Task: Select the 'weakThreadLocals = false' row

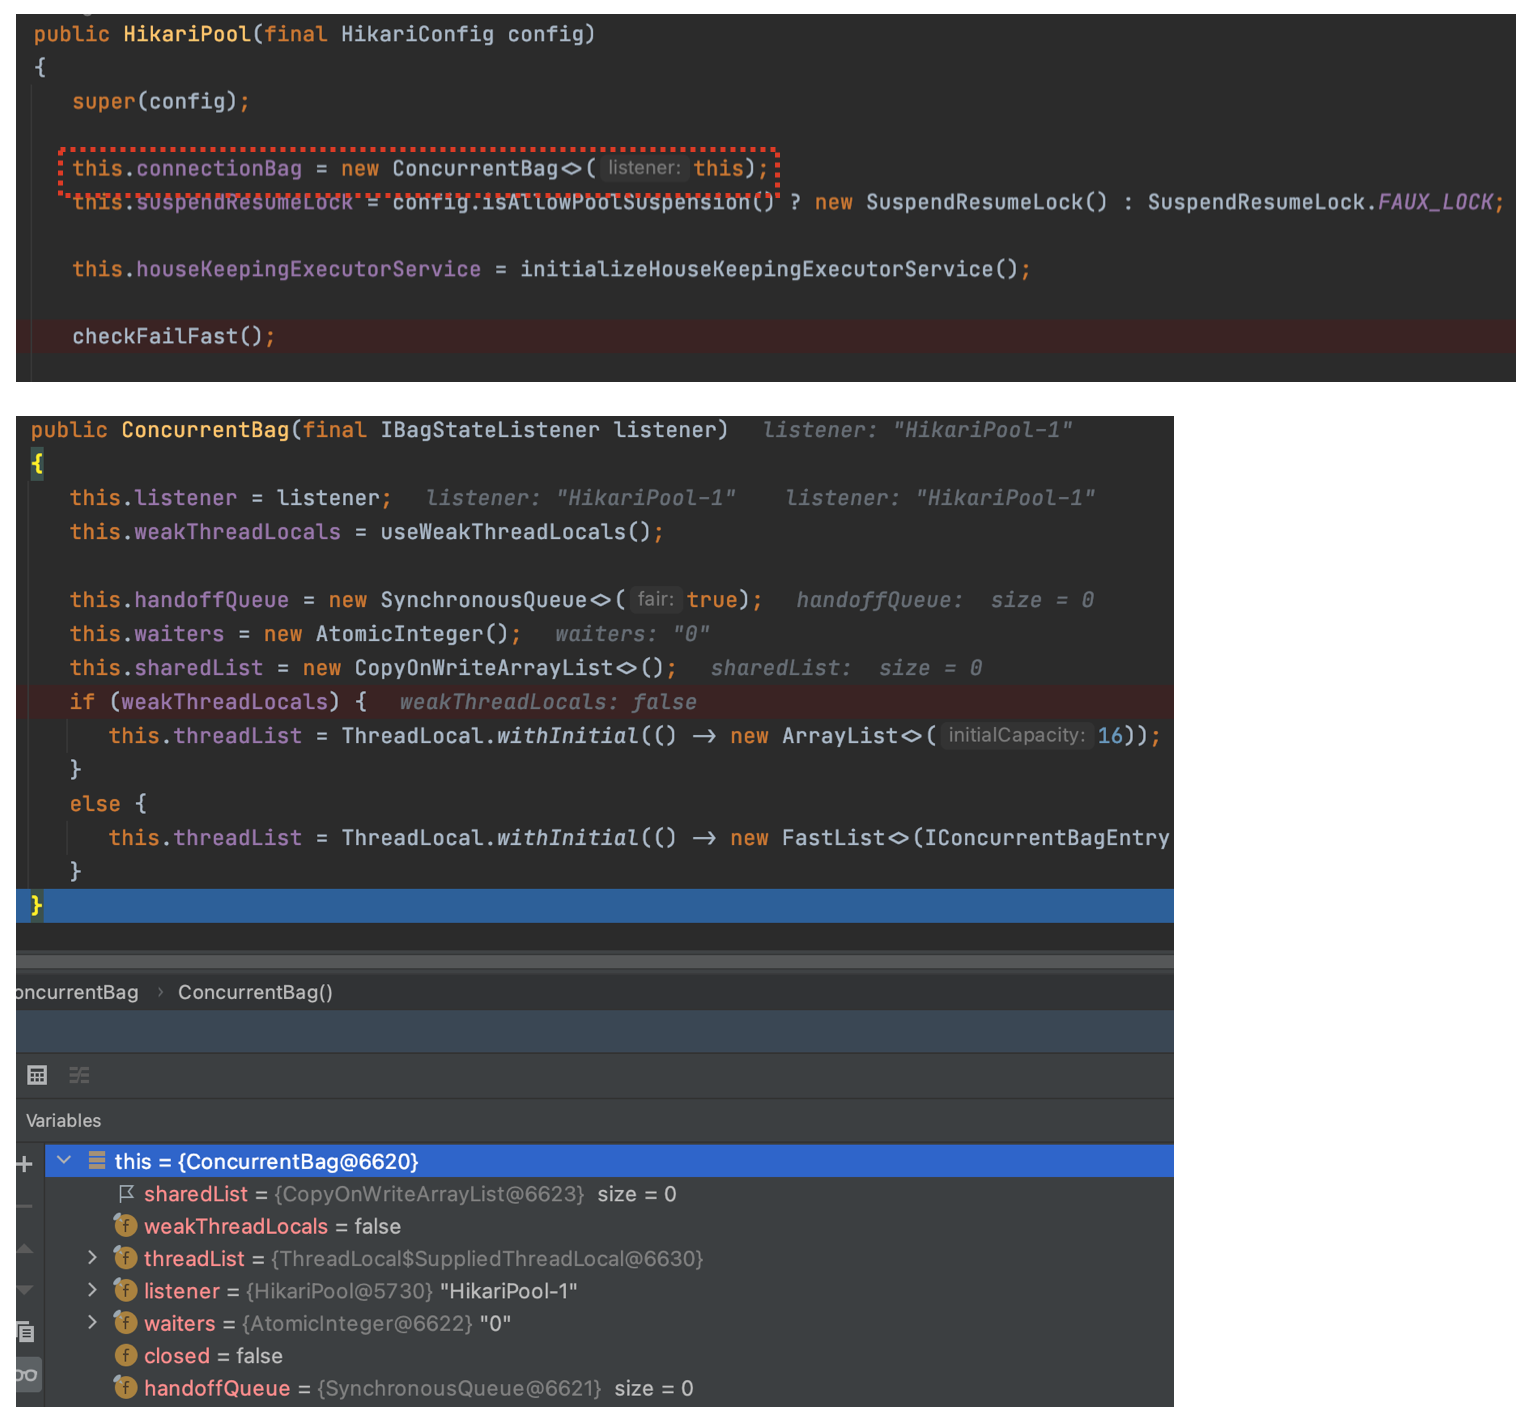Action: click(x=609, y=1226)
